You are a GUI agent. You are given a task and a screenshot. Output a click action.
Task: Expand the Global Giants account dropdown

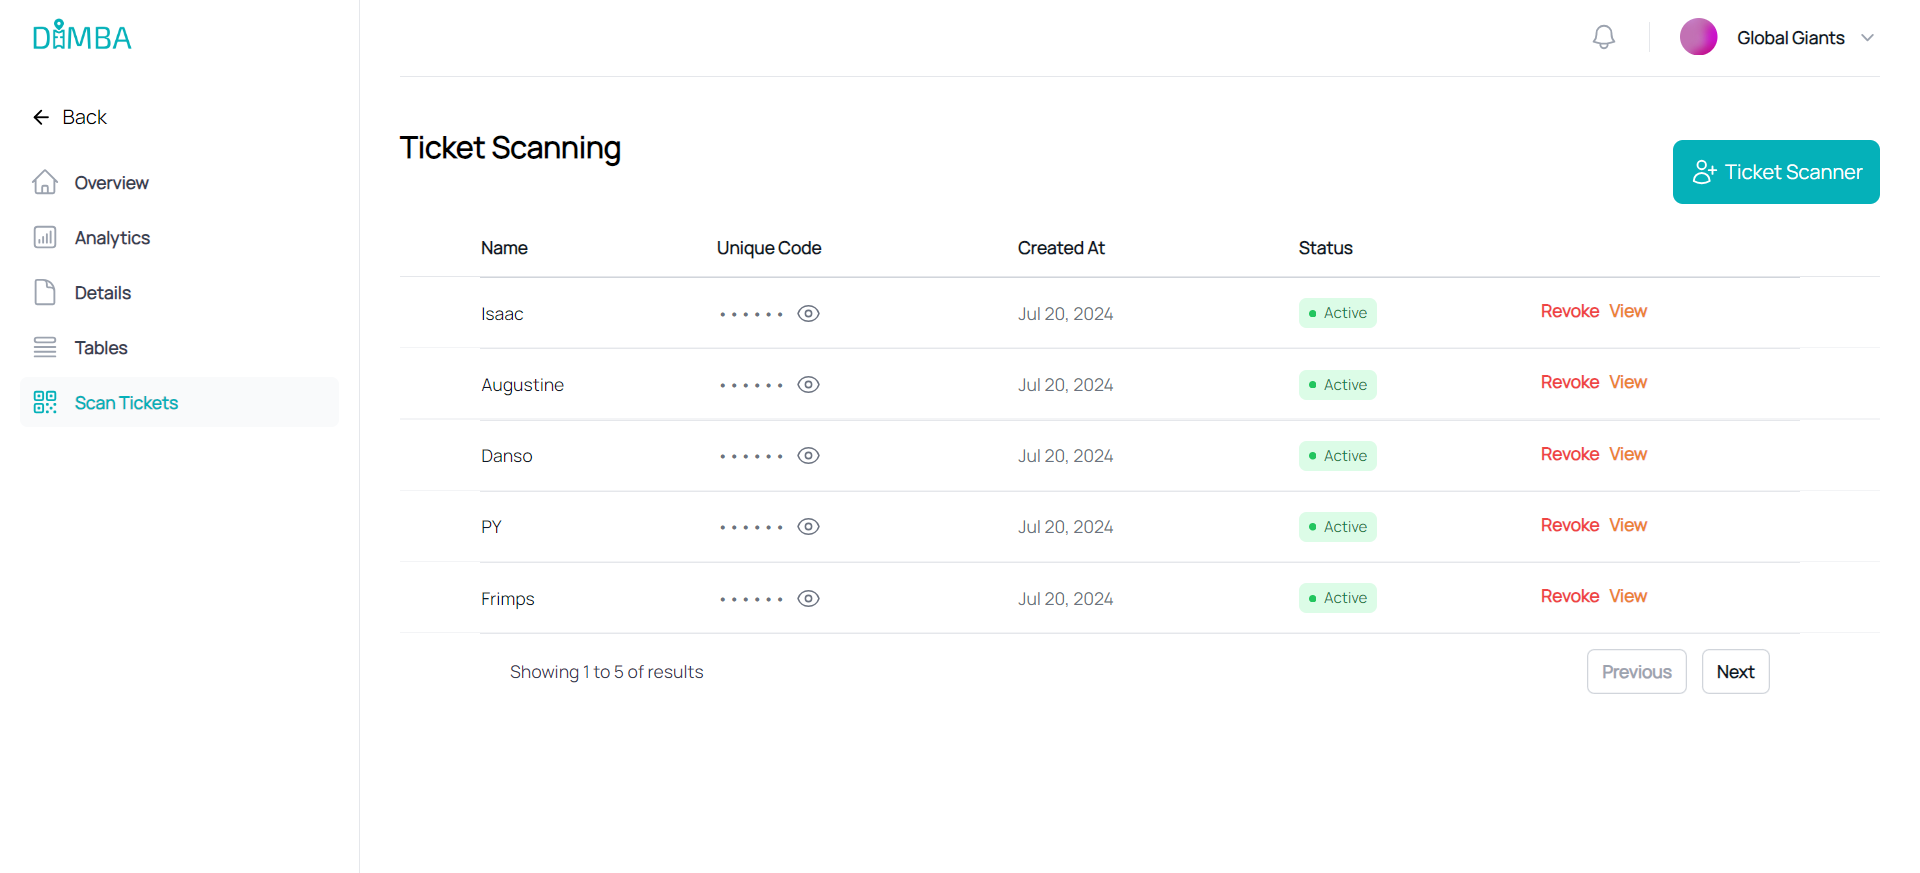pos(1867,38)
